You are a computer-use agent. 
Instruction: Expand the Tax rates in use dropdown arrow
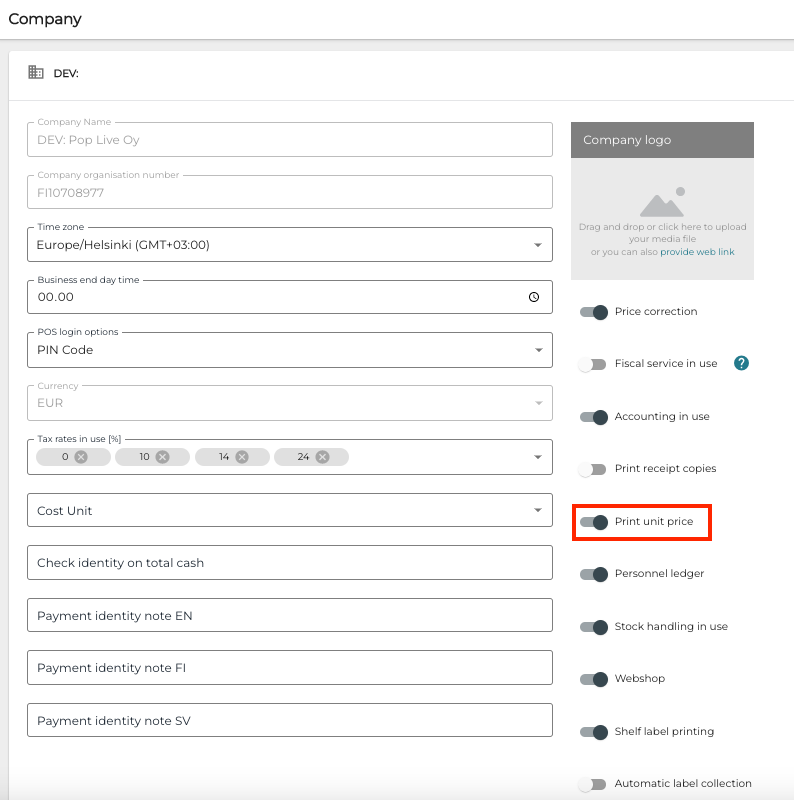538,457
